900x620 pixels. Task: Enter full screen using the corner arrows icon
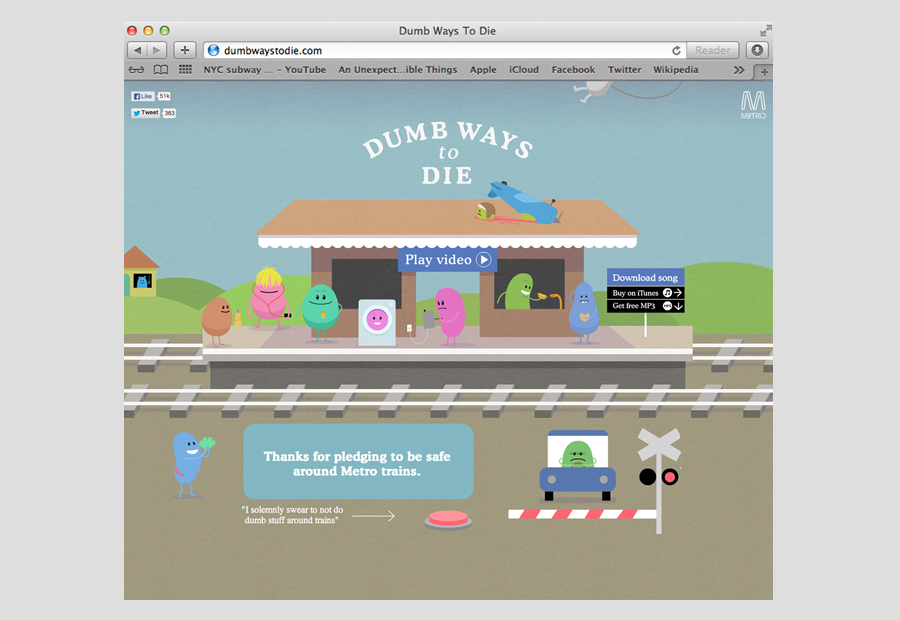pos(765,30)
